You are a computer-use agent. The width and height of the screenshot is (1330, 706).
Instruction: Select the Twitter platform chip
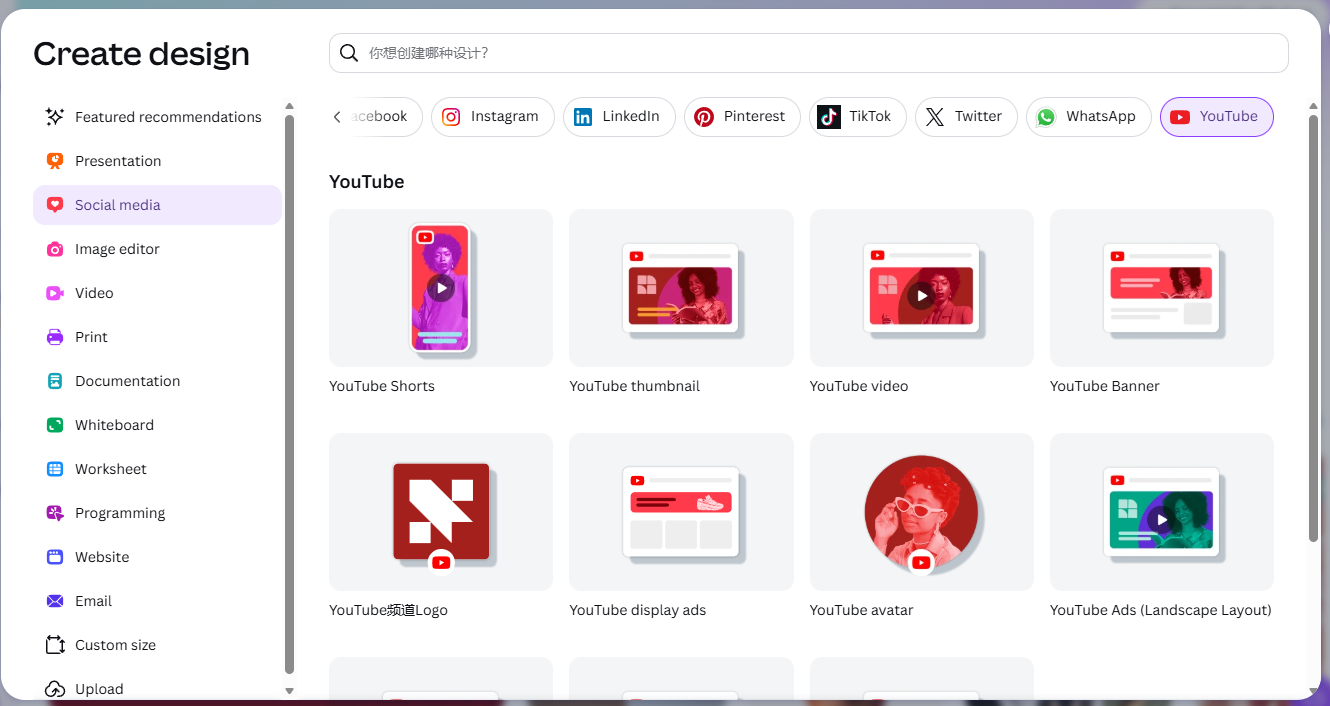[966, 117]
